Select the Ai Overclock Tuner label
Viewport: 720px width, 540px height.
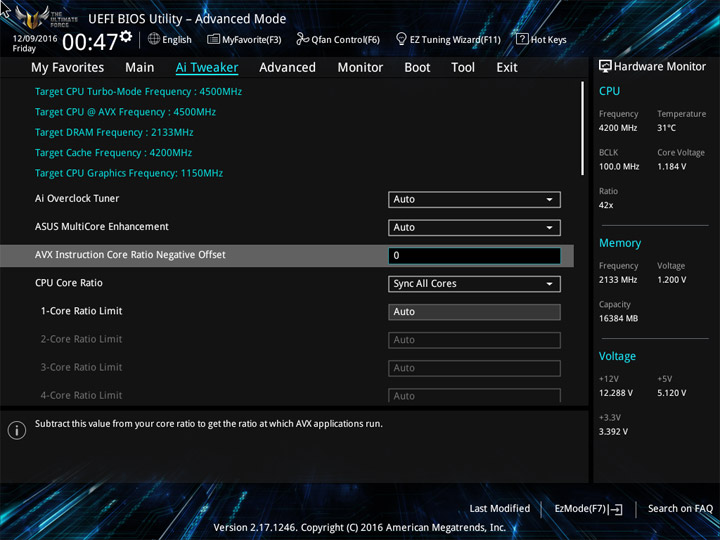[77, 198]
